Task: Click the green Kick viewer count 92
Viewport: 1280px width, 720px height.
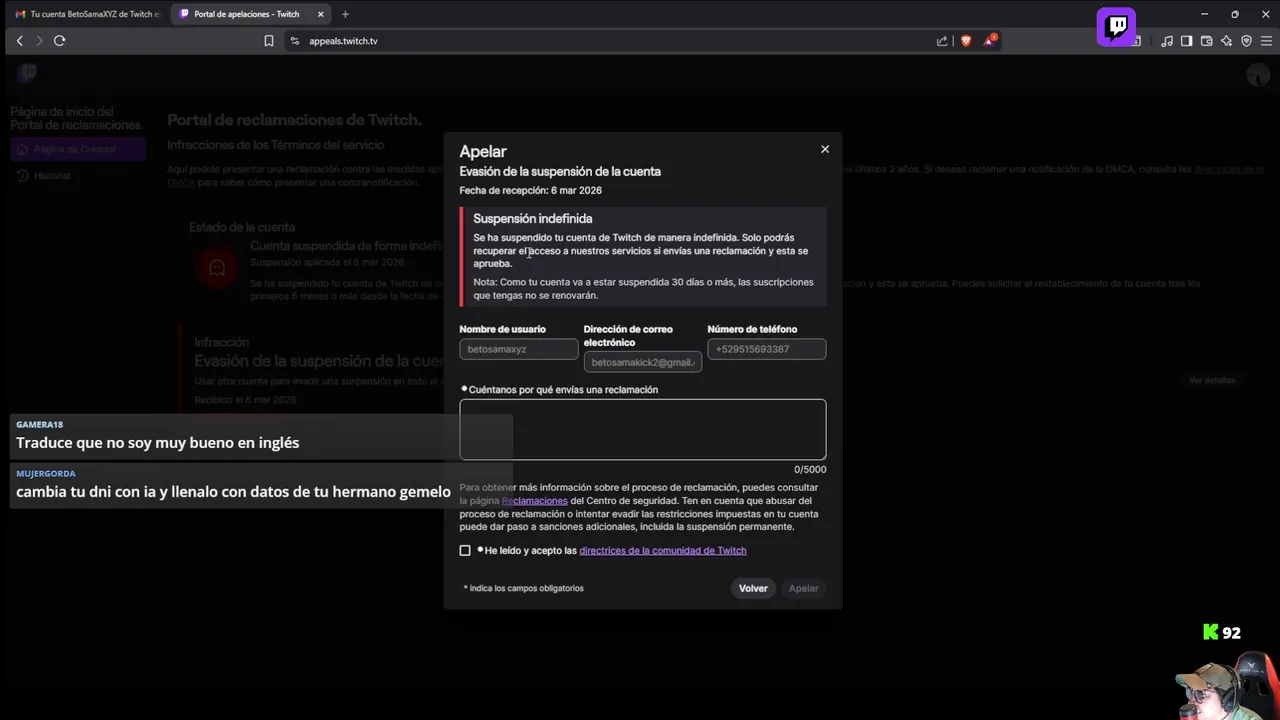Action: pos(1222,632)
